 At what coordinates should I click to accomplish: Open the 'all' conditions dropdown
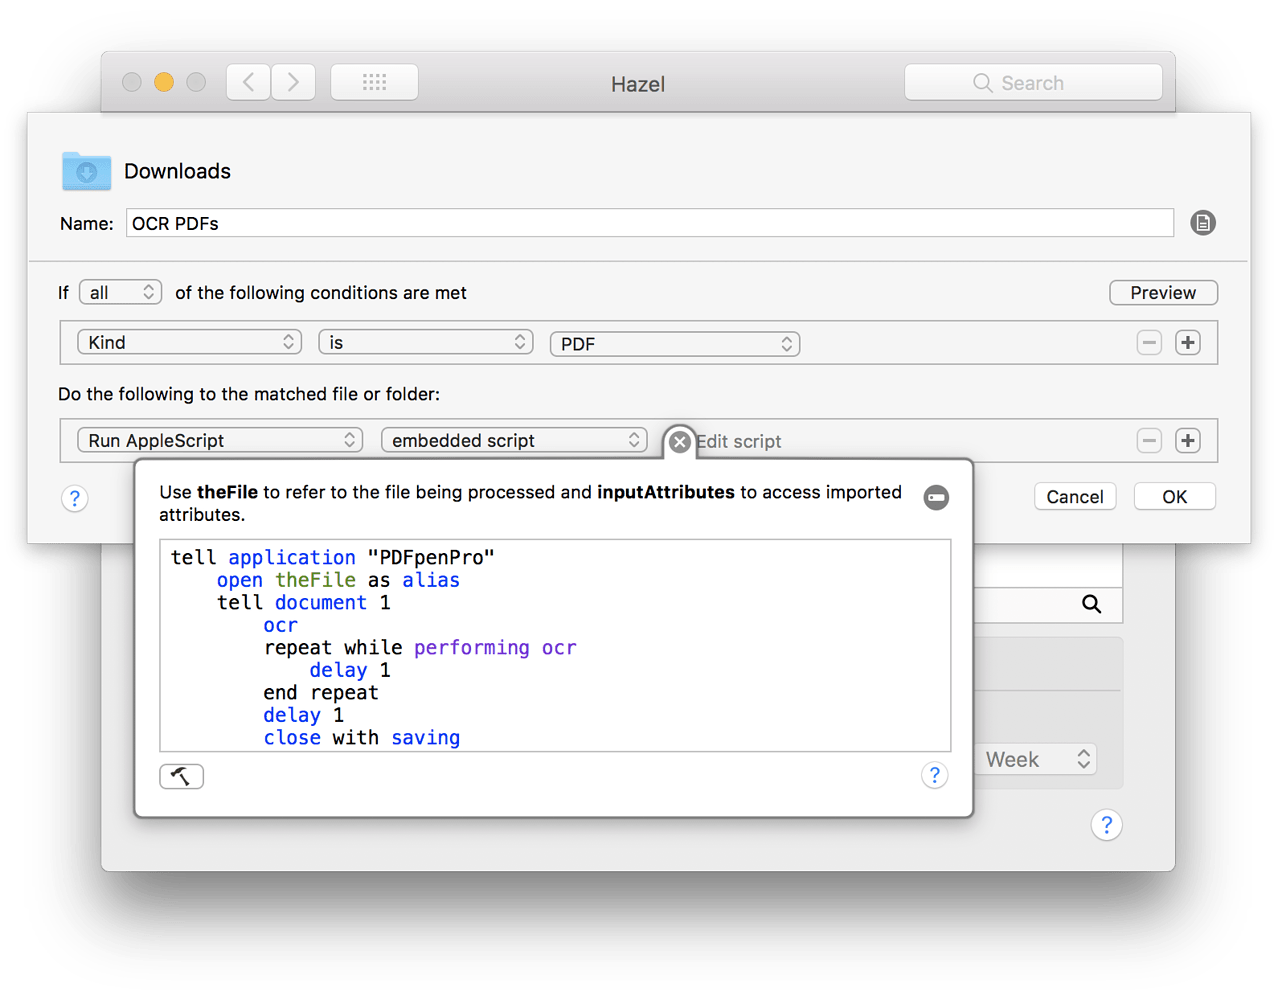coord(120,292)
